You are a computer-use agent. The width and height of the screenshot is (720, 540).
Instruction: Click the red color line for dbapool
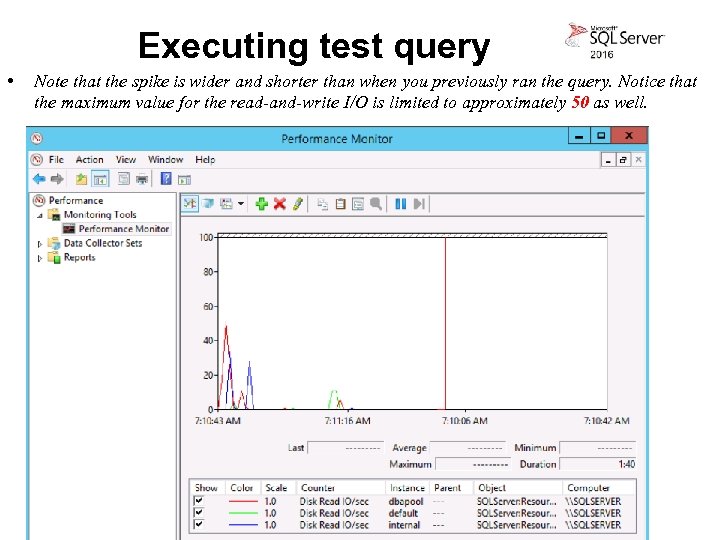[x=243, y=501]
